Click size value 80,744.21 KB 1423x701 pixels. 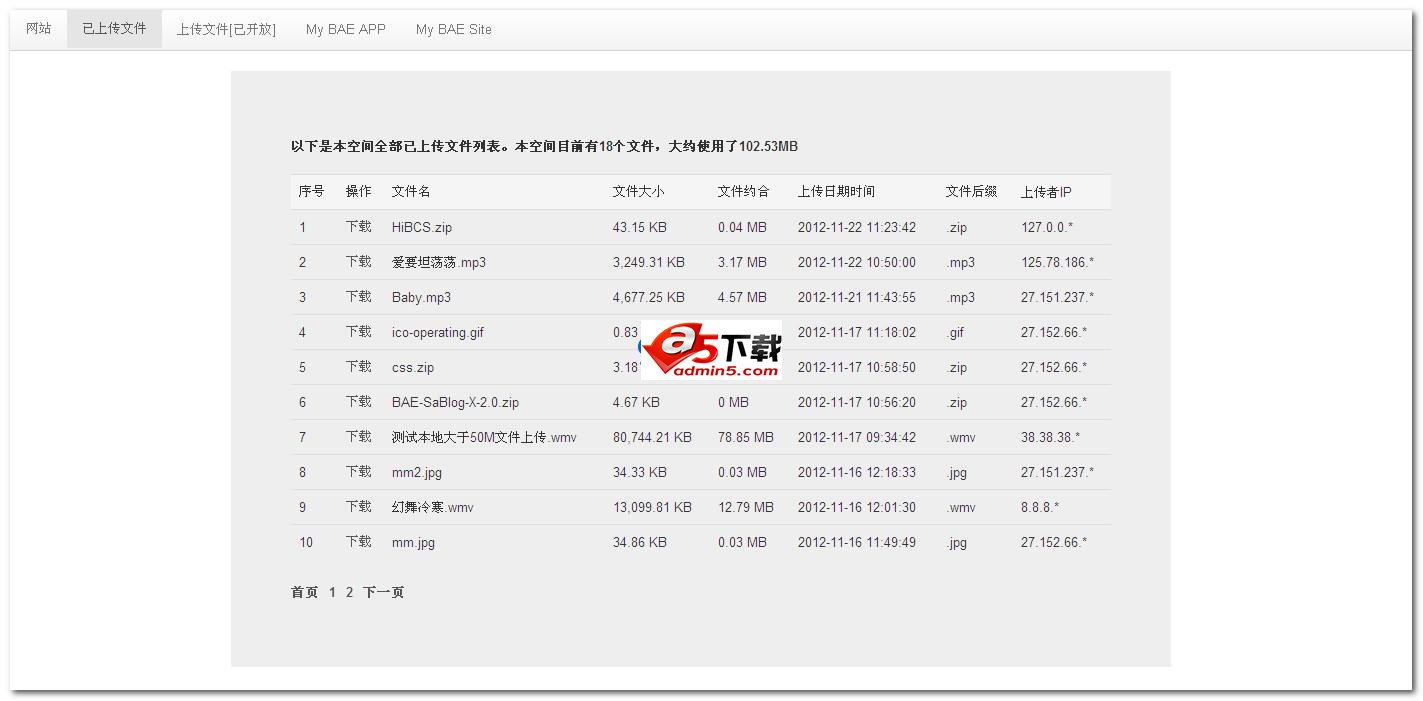pos(652,437)
